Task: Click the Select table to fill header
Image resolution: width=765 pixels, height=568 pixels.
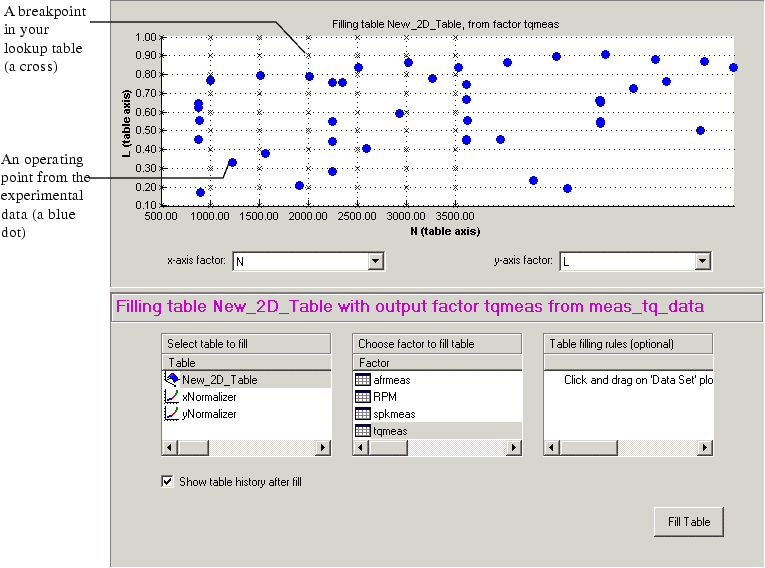Action: tap(246, 344)
